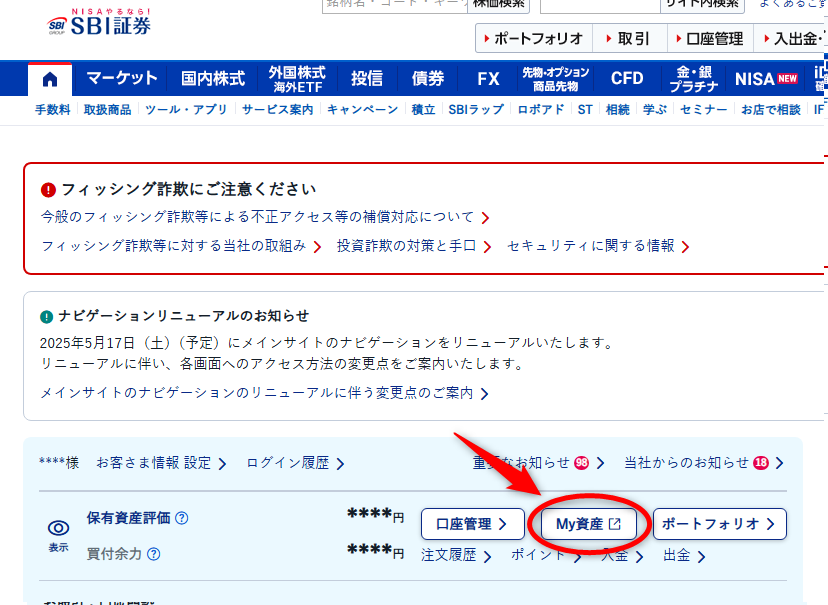Open the NISA tab
This screenshot has width=828, height=605.
click(766, 79)
